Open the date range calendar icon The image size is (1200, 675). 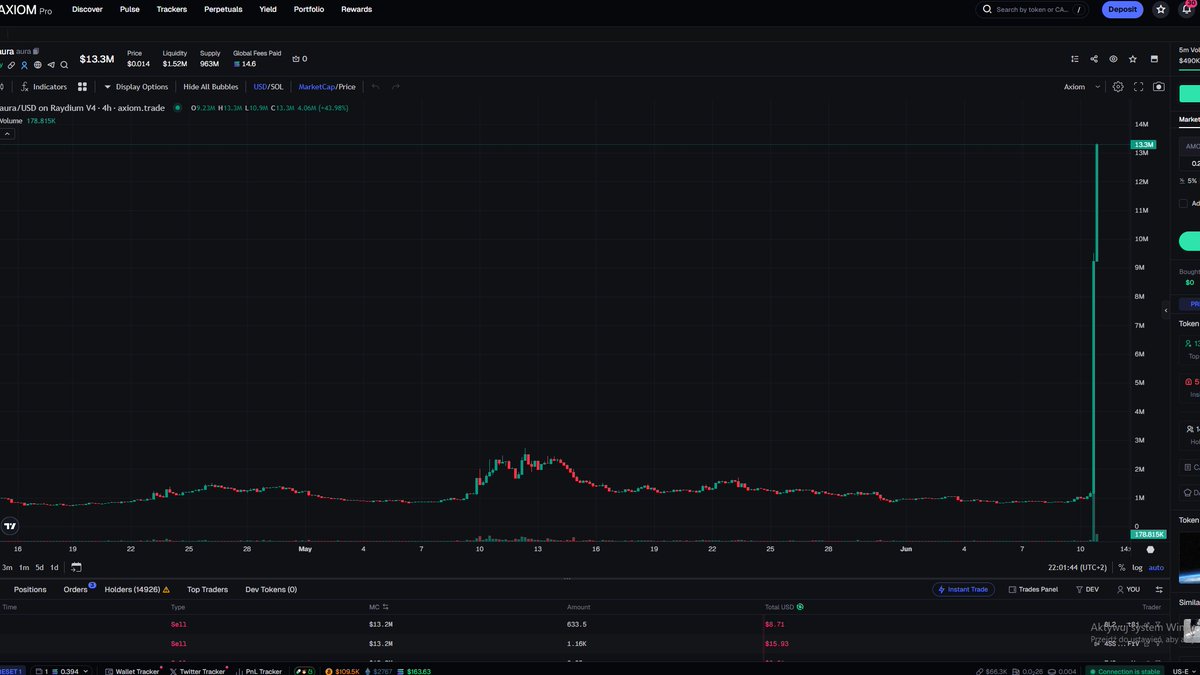pos(76,567)
